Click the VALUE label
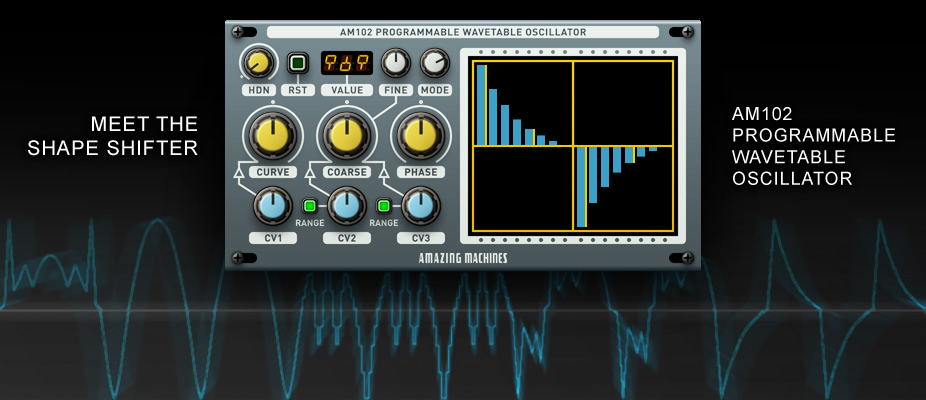926x400 pixels. coord(347,90)
